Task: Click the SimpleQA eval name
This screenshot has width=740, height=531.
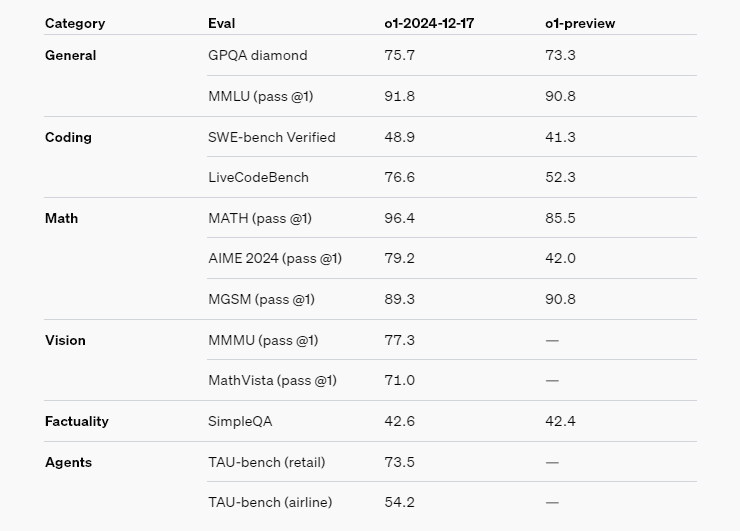Action: tap(240, 421)
